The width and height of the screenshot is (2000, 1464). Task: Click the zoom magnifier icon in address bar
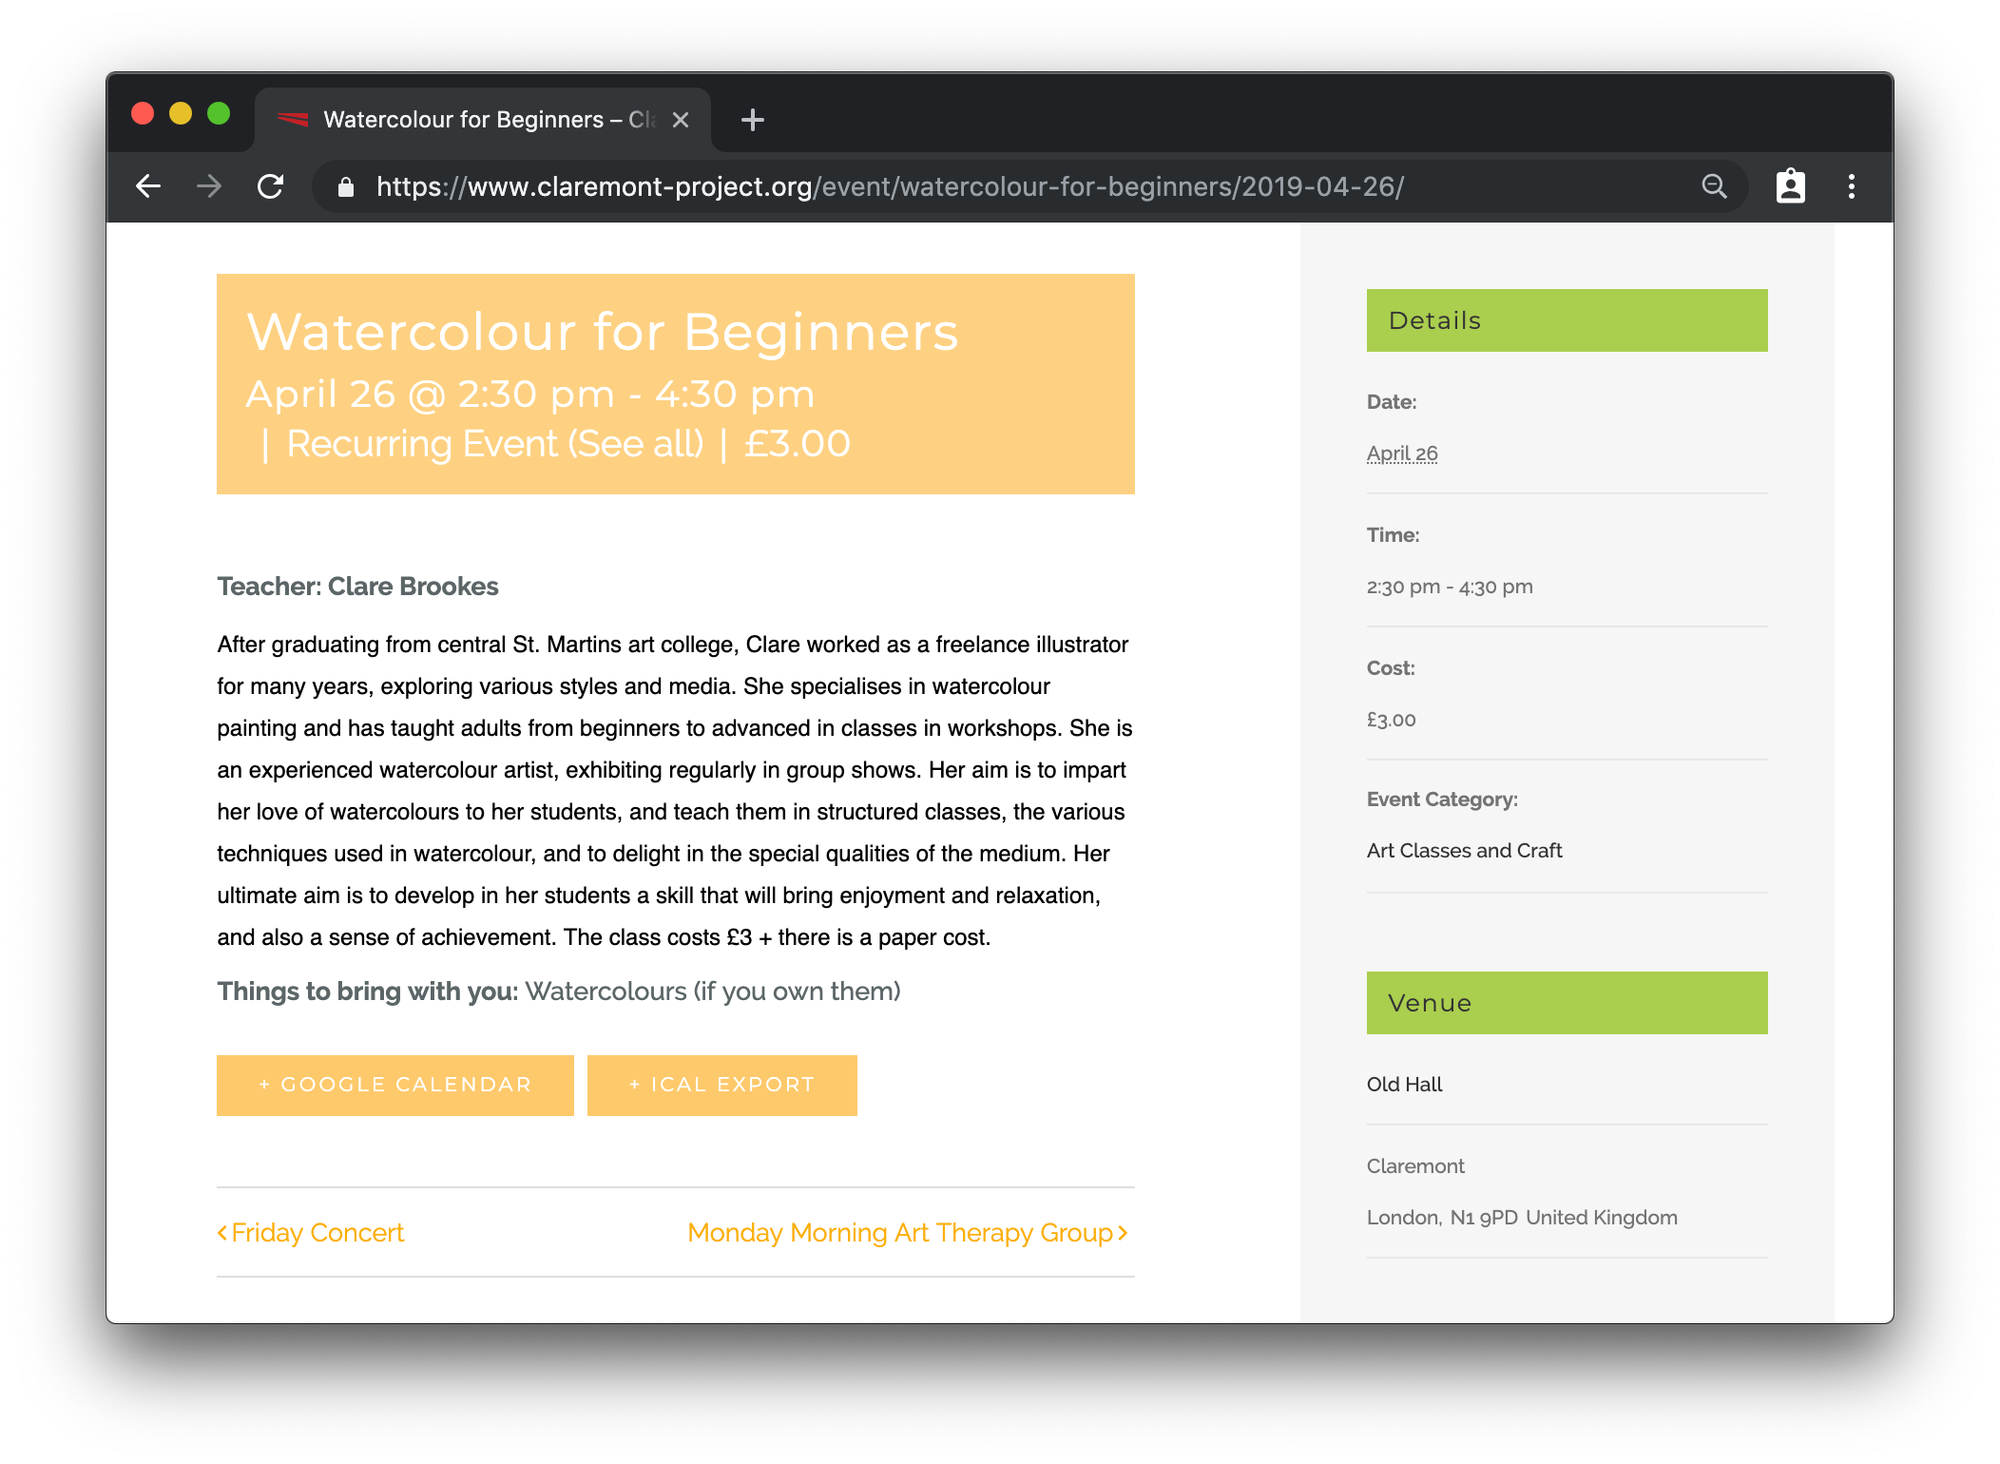point(1714,187)
